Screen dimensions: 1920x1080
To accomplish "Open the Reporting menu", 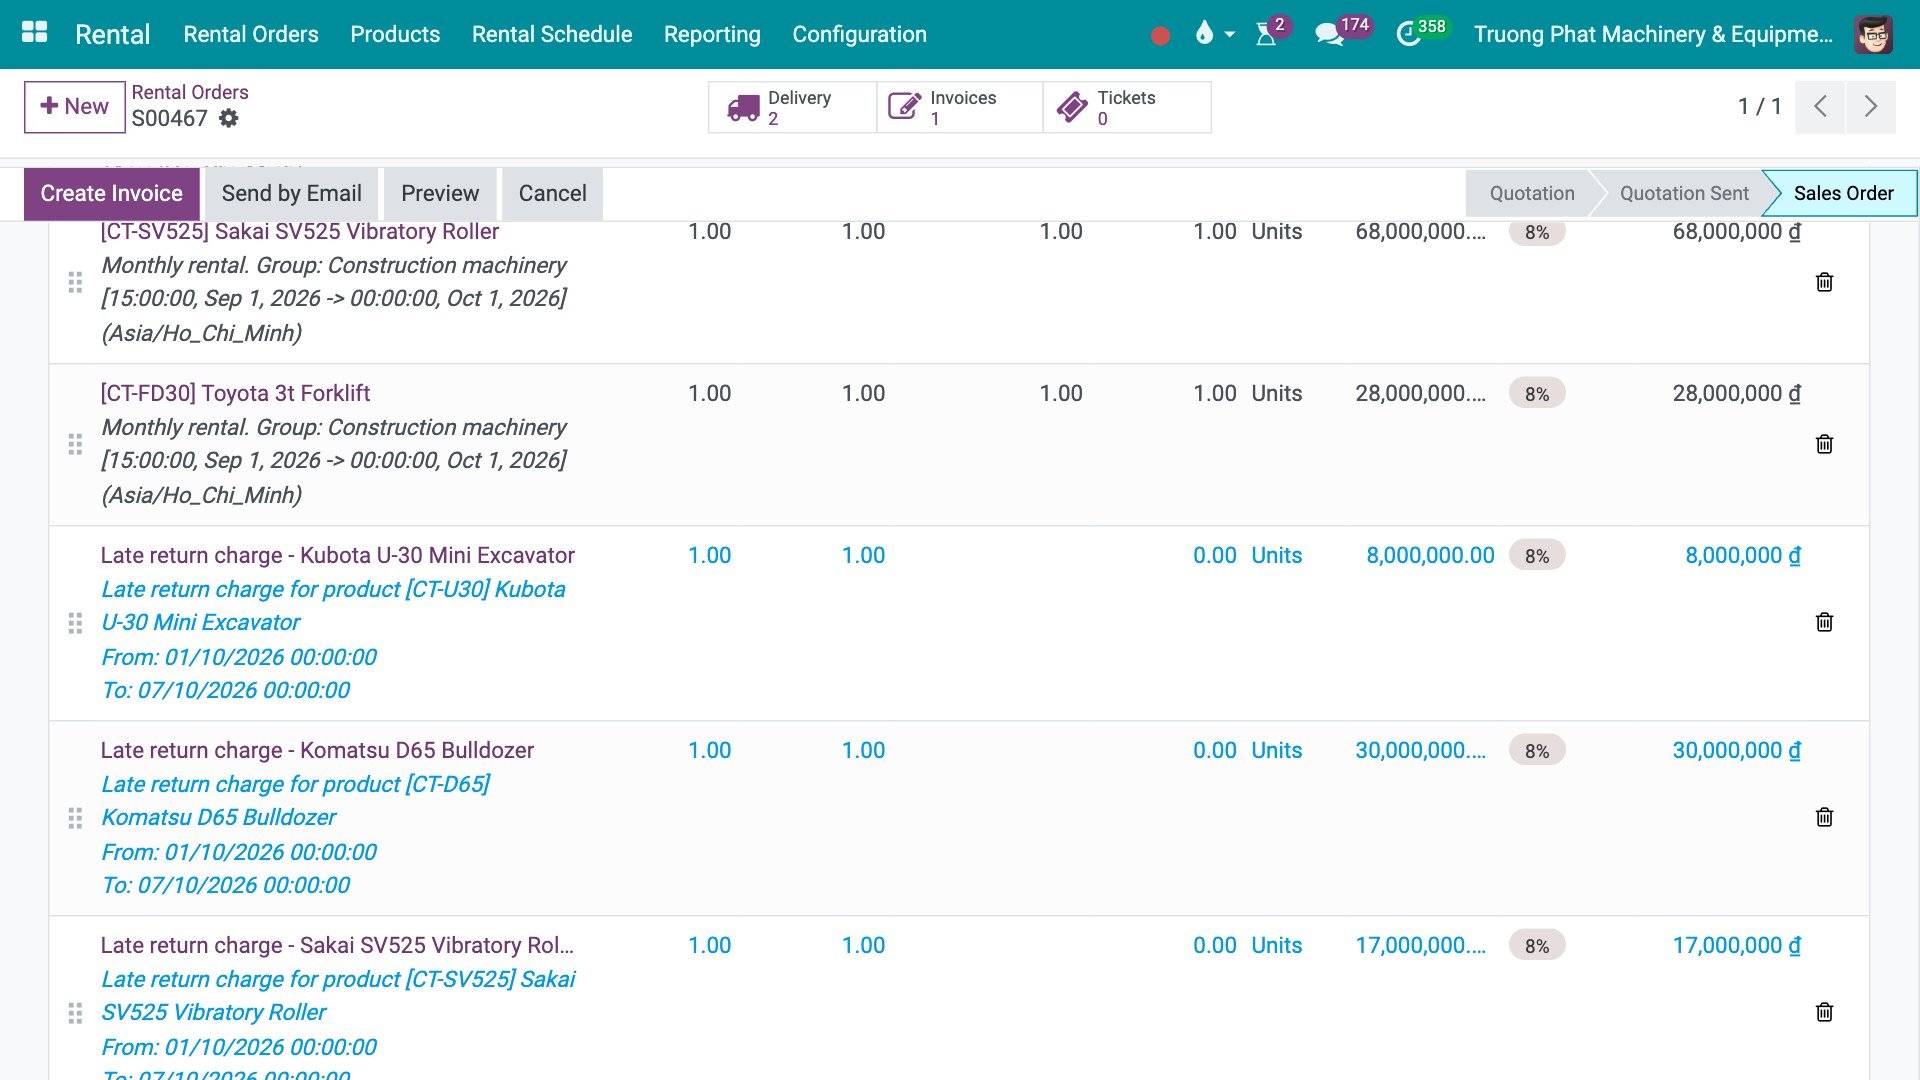I will [712, 34].
